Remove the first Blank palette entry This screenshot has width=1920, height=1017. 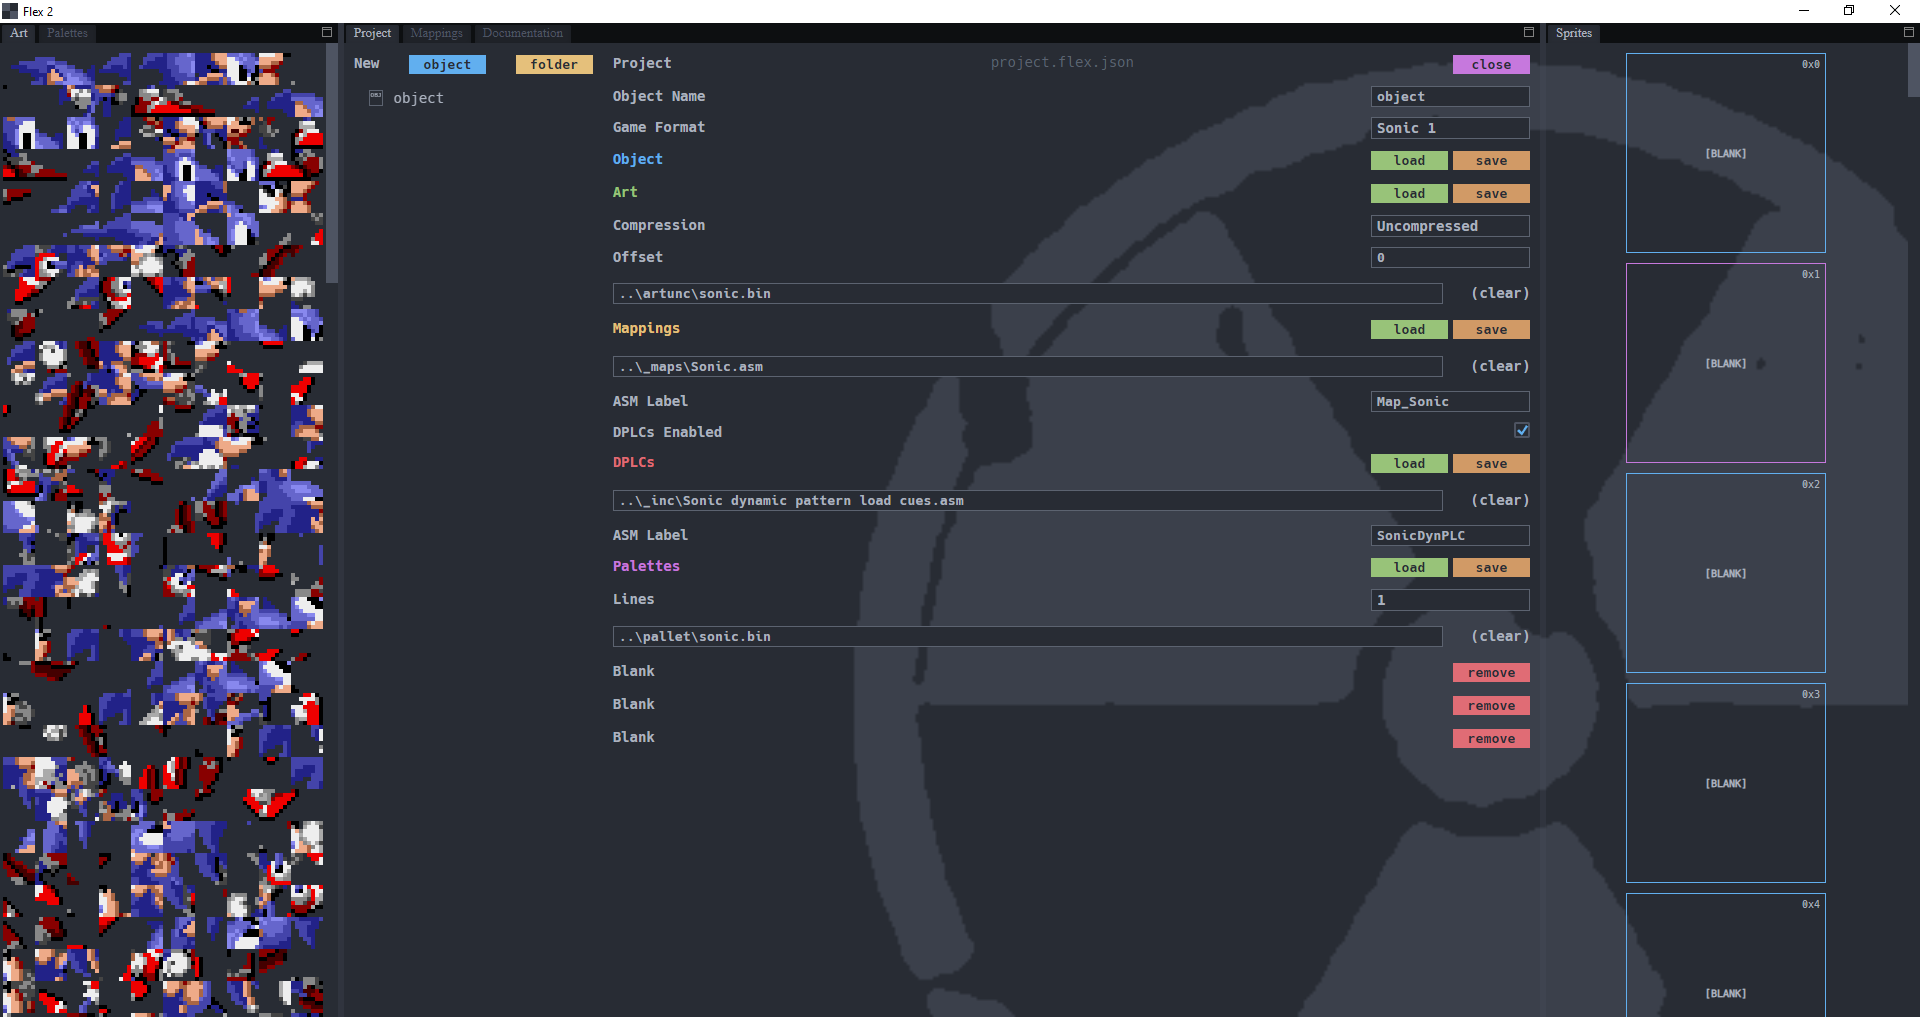(1491, 673)
